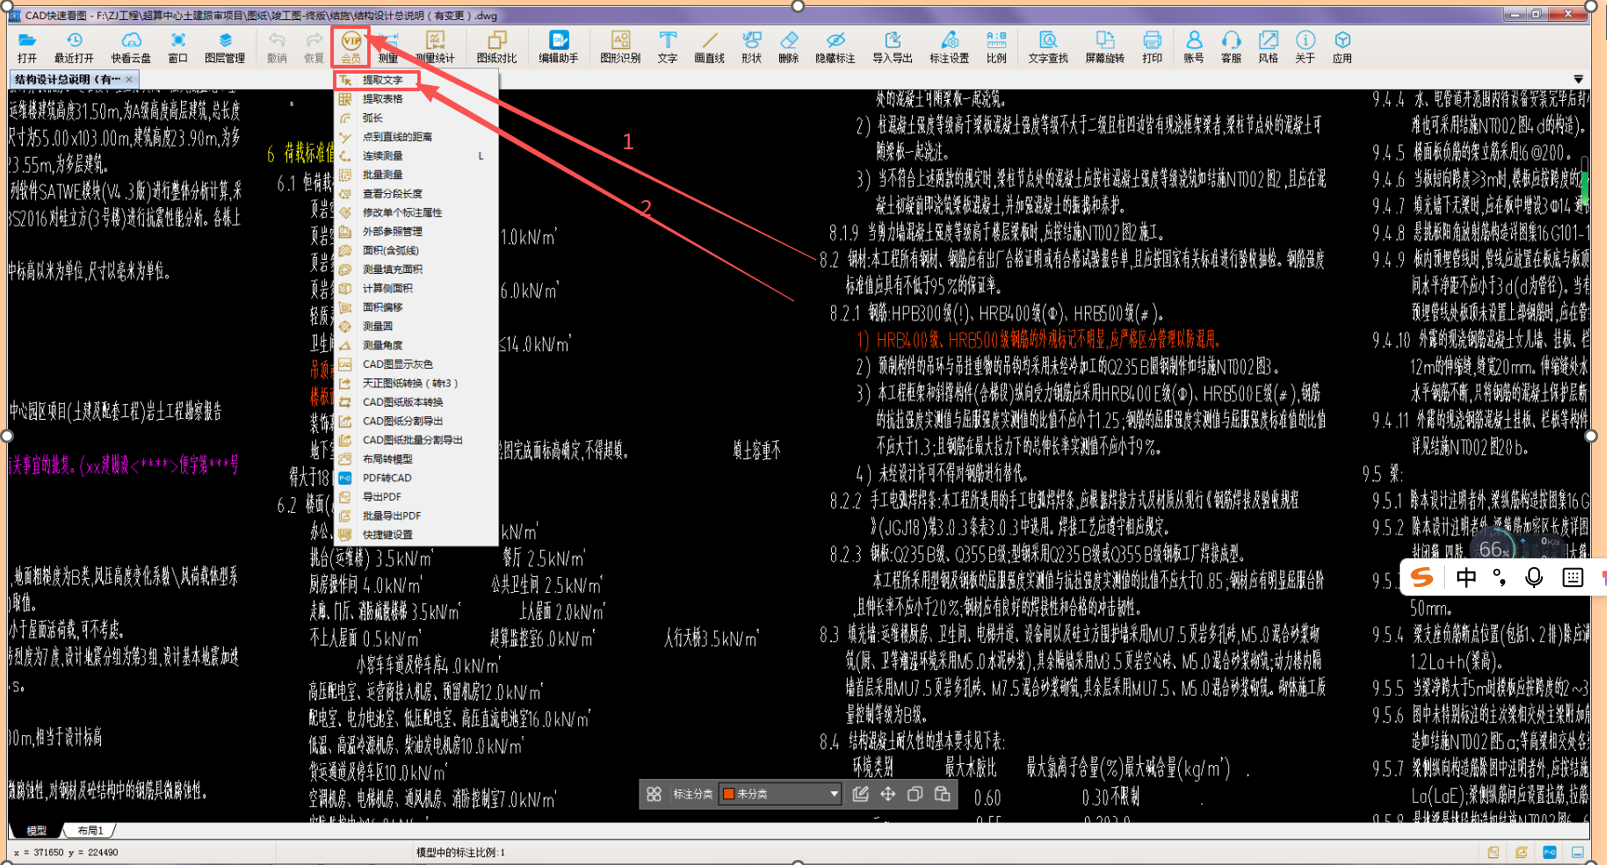Viewport: 1607px width, 865px height.
Task: Click the 图形识别 shape recognition icon
Action: coord(620,46)
